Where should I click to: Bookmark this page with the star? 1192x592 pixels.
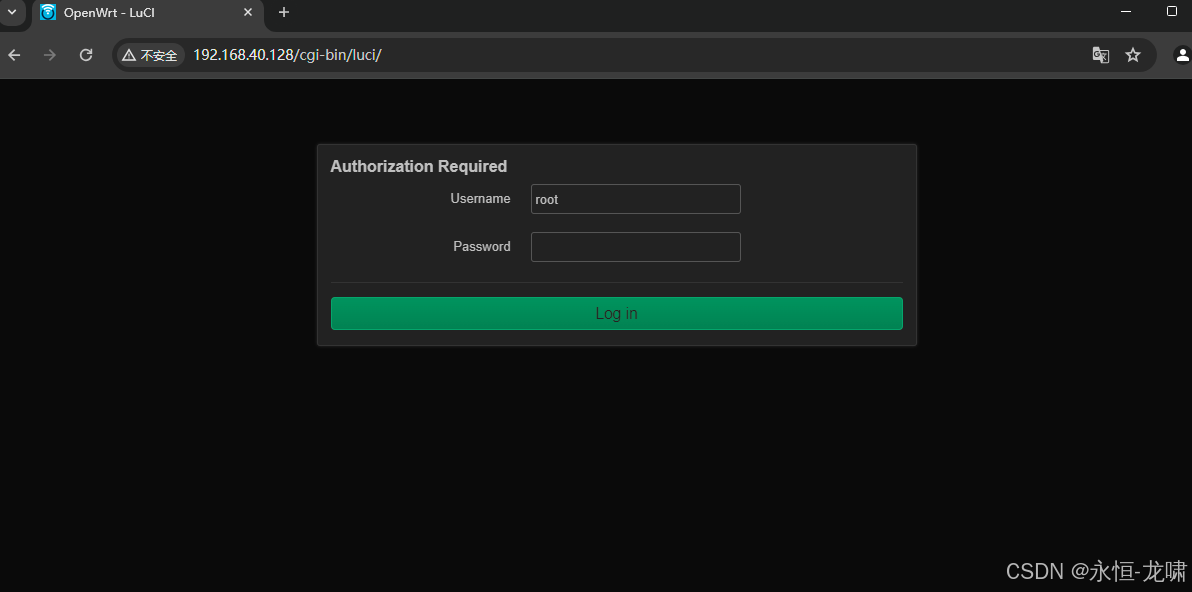[x=1133, y=55]
